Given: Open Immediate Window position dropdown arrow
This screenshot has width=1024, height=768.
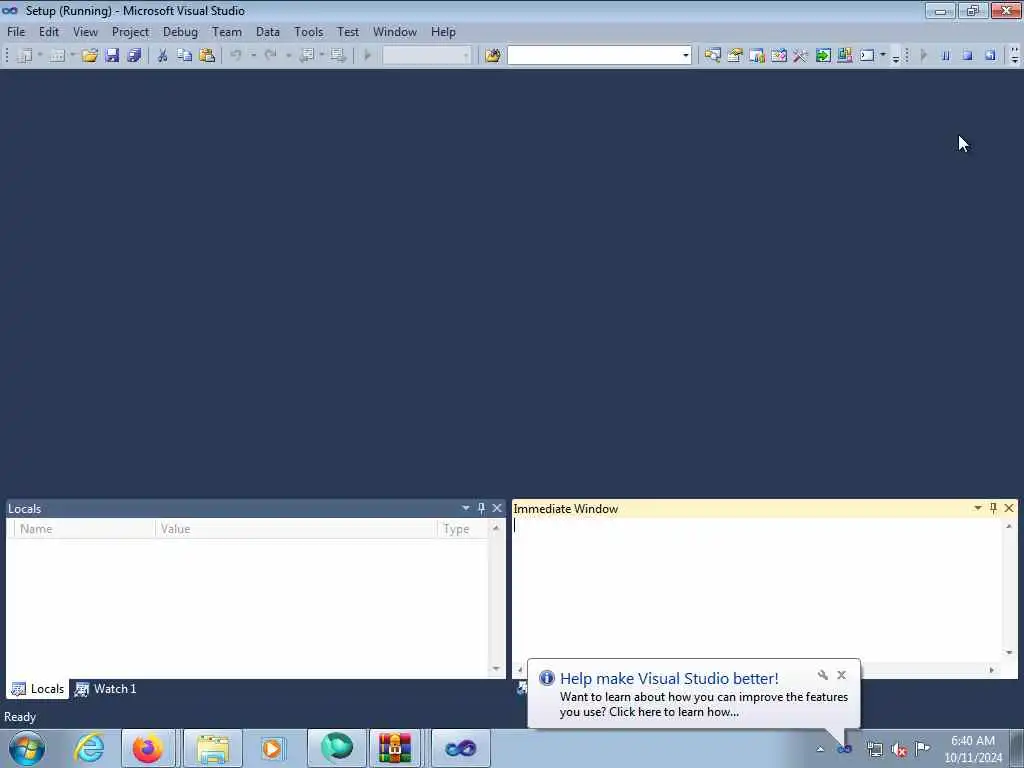Looking at the screenshot, I should (x=978, y=508).
